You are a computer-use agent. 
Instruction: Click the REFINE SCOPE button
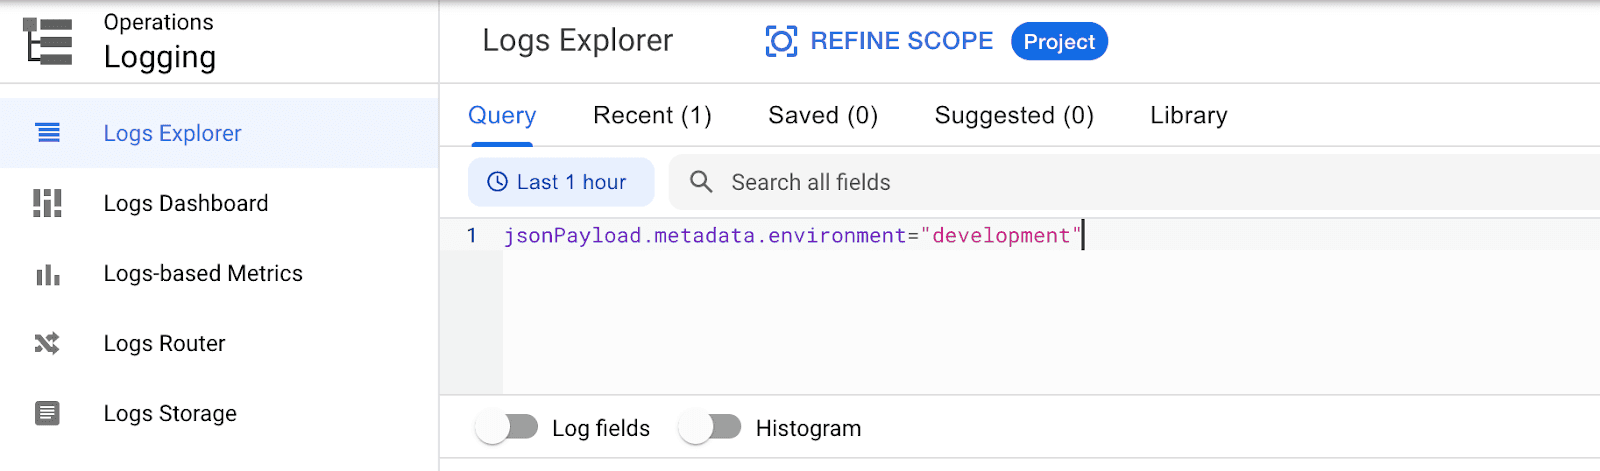coord(880,41)
